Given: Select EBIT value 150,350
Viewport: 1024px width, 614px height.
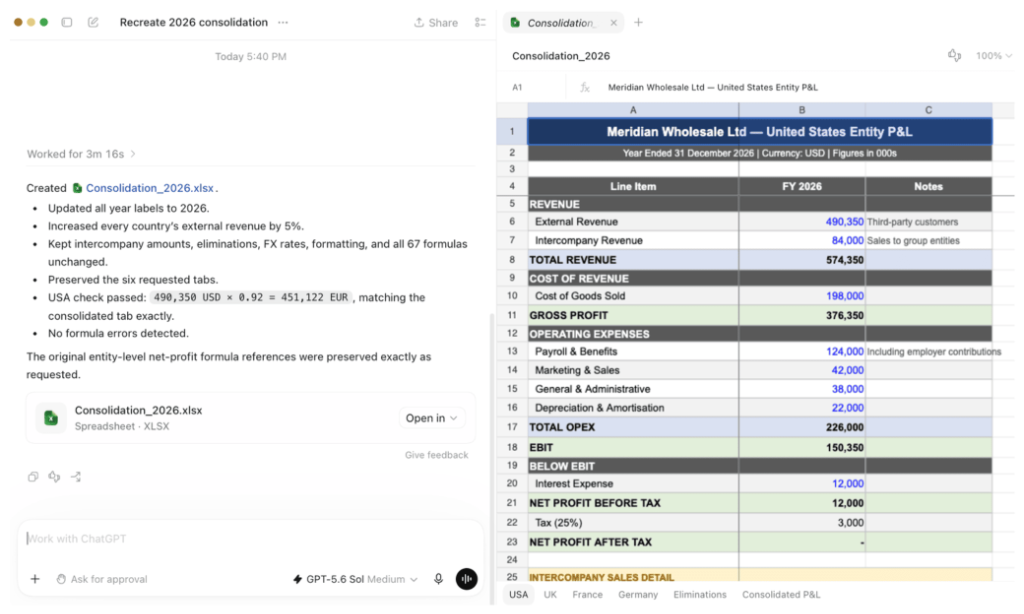Looking at the screenshot, I should pos(802,447).
